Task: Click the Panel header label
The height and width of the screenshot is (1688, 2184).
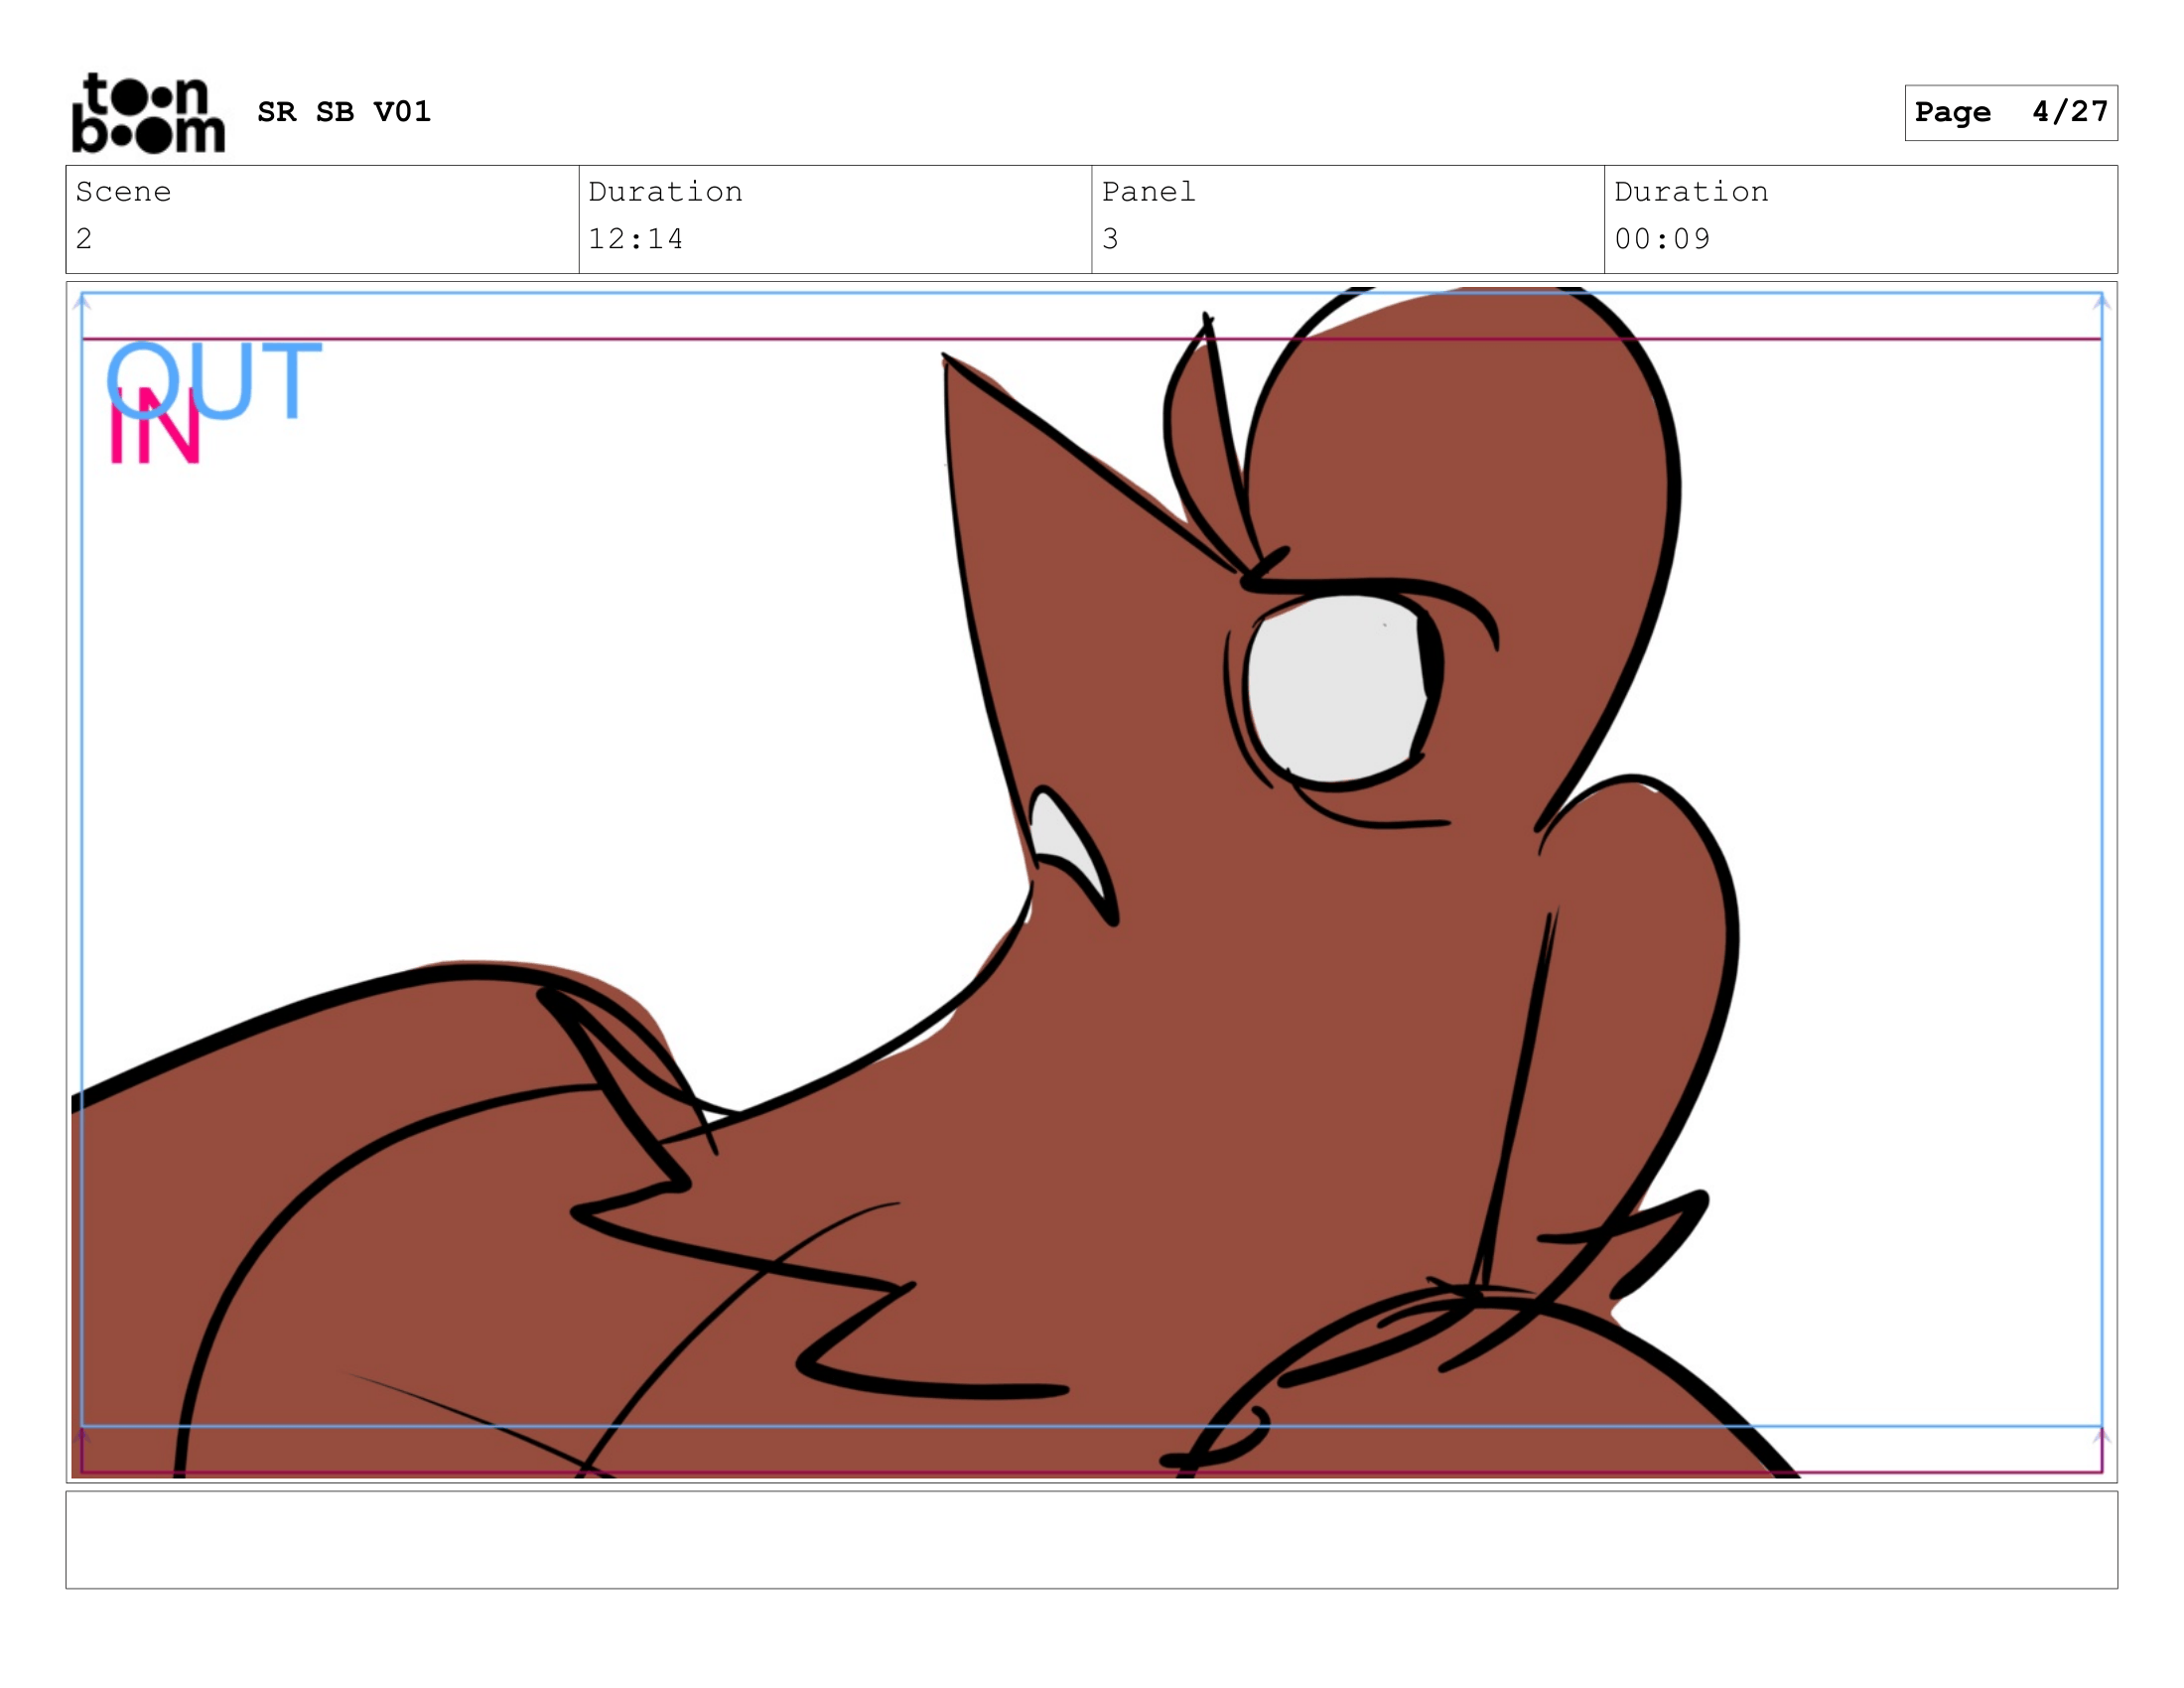Action: click(x=1148, y=192)
